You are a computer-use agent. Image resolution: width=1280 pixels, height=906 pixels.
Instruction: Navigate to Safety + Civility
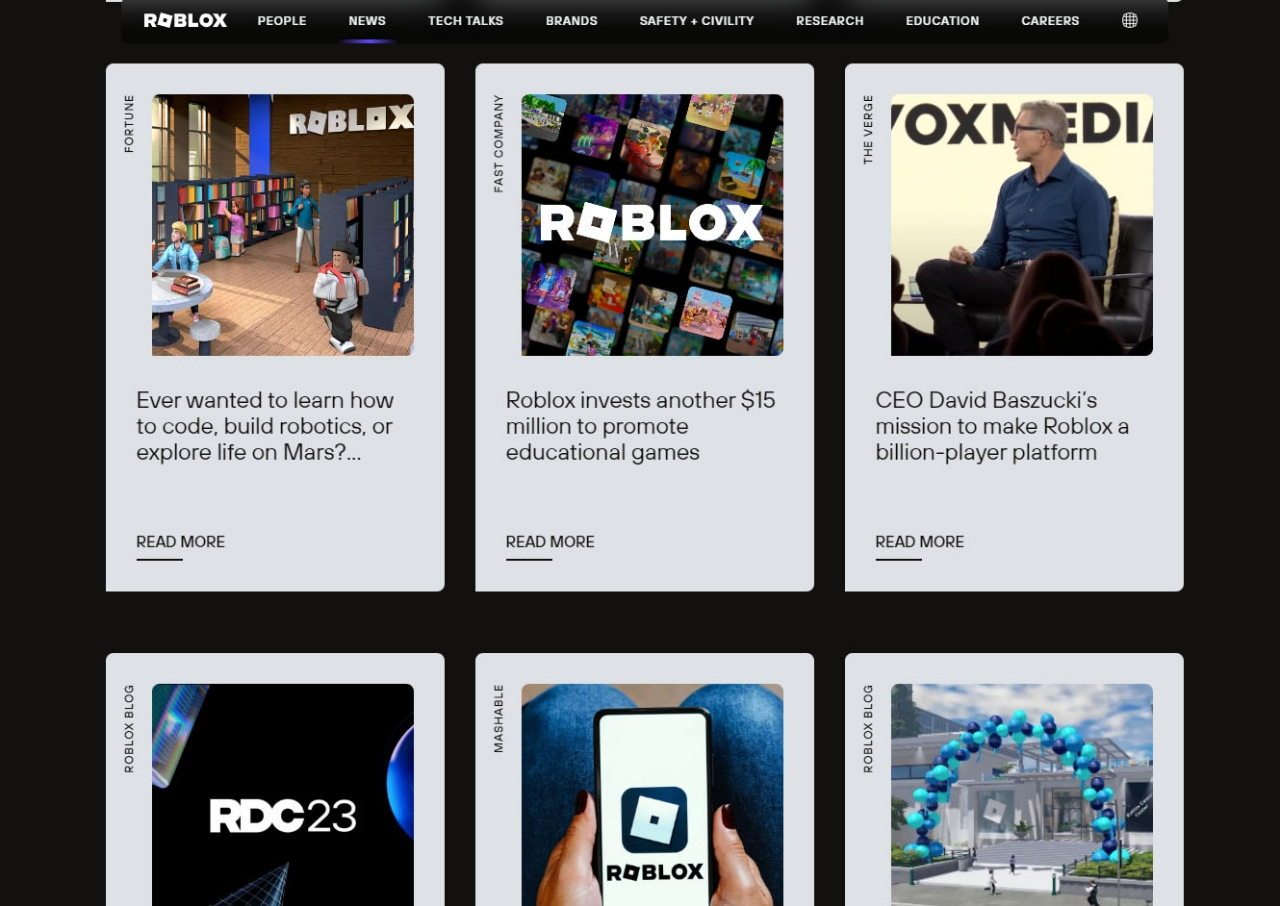click(697, 21)
